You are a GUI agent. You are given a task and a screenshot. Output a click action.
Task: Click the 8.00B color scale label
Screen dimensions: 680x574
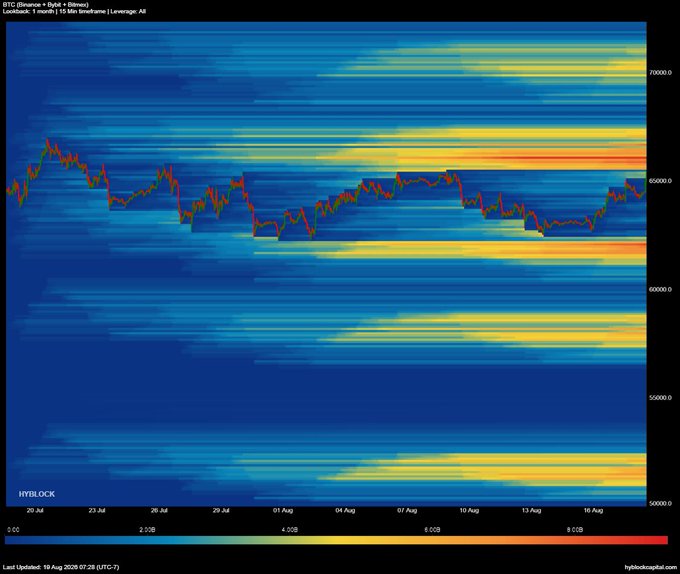click(x=575, y=530)
